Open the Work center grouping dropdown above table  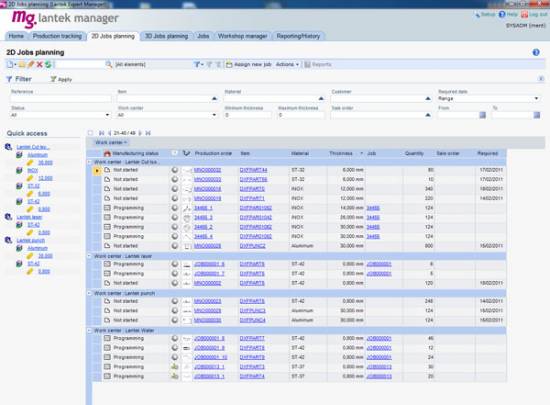[110, 142]
